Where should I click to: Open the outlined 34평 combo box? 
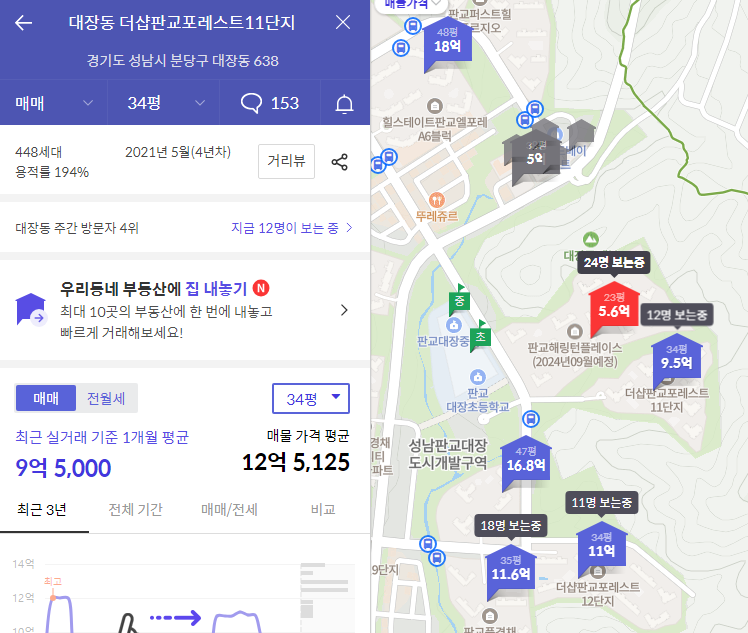tap(311, 398)
